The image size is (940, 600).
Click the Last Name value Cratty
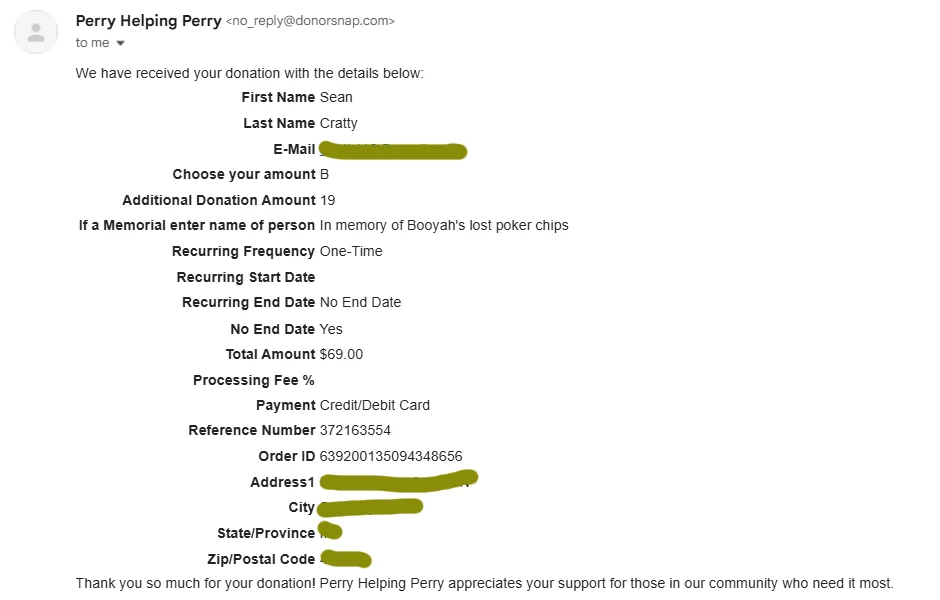click(x=339, y=123)
